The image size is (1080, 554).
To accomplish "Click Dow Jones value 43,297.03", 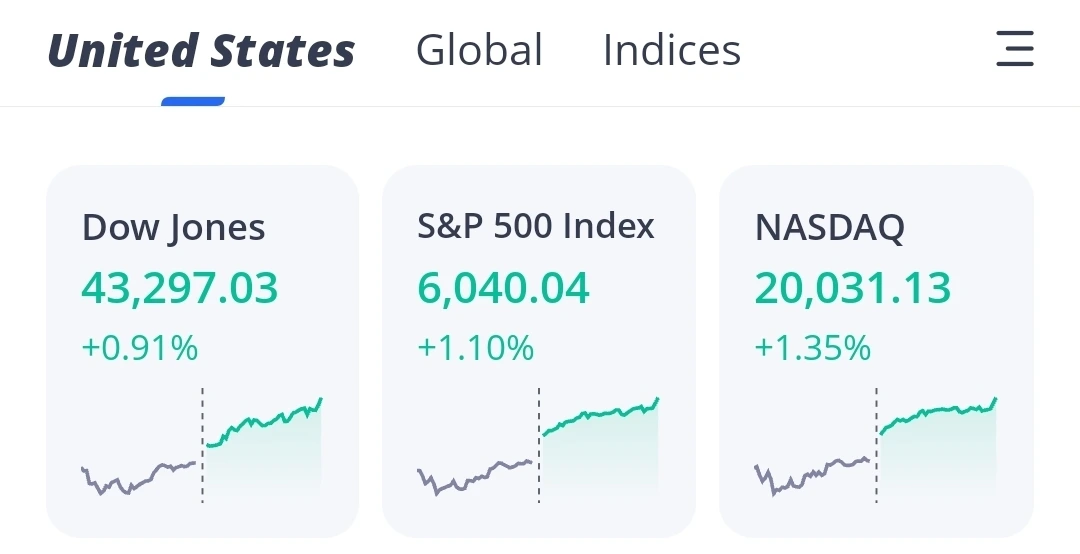I will (180, 288).
